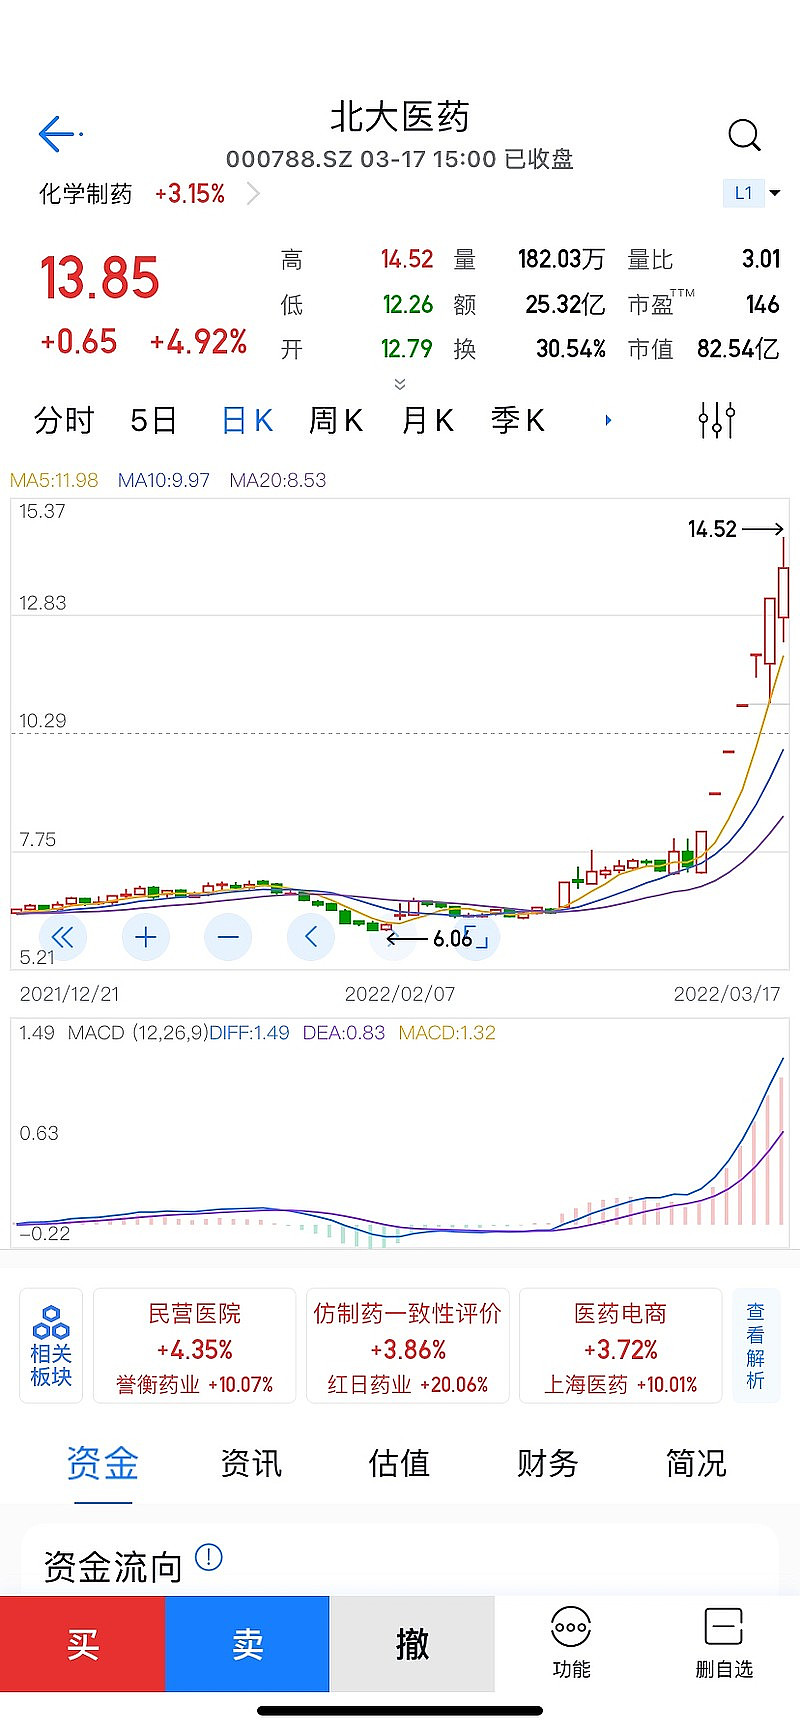Open the stock search magnifier

point(744,134)
